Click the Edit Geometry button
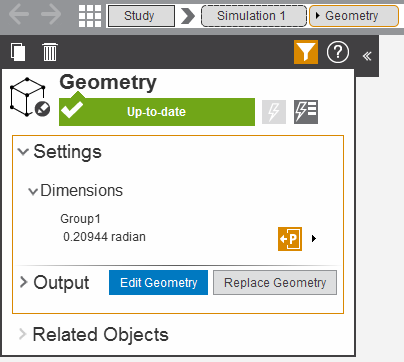The width and height of the screenshot is (404, 362). [158, 283]
